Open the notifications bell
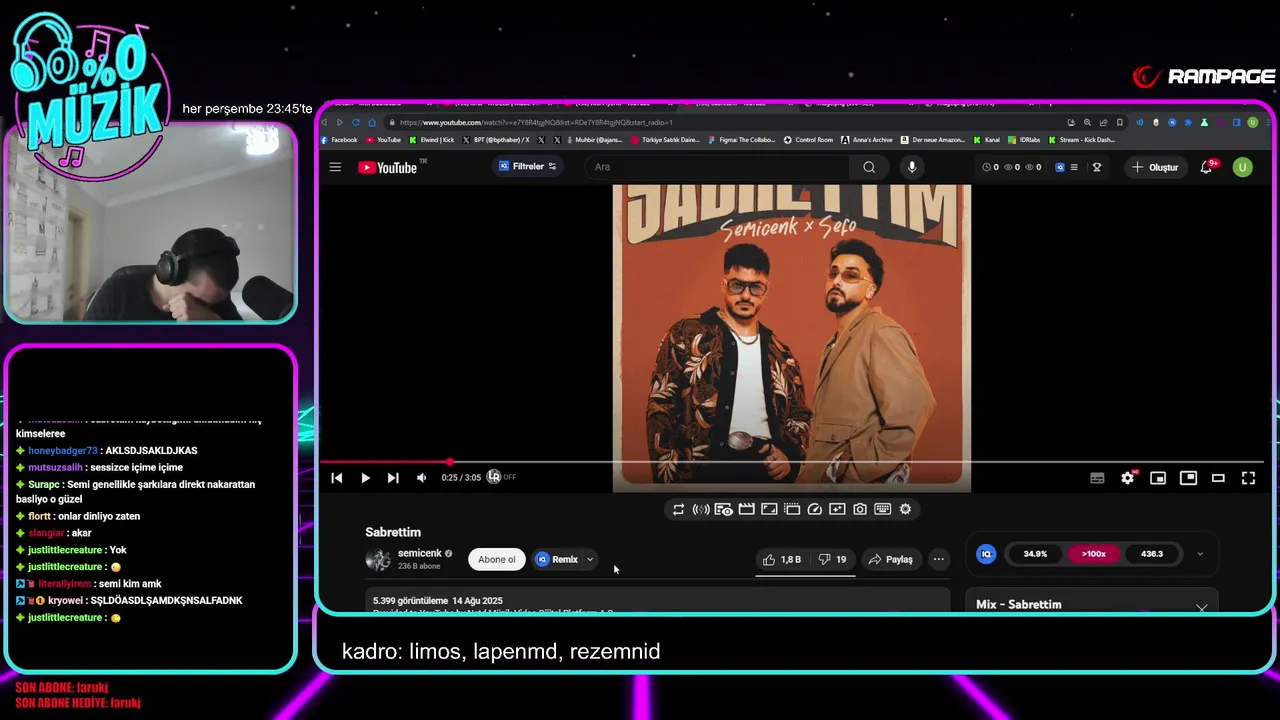The width and height of the screenshot is (1280, 720). point(1207,167)
